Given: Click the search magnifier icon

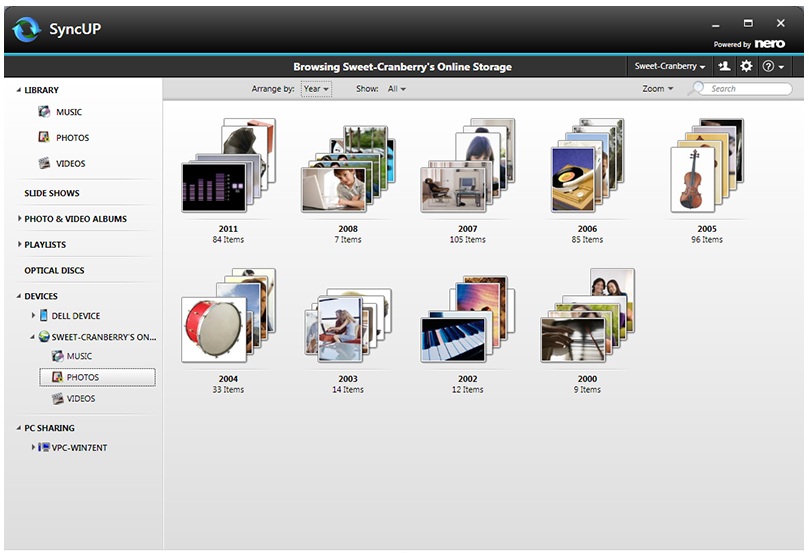Looking at the screenshot, I should [x=697, y=88].
